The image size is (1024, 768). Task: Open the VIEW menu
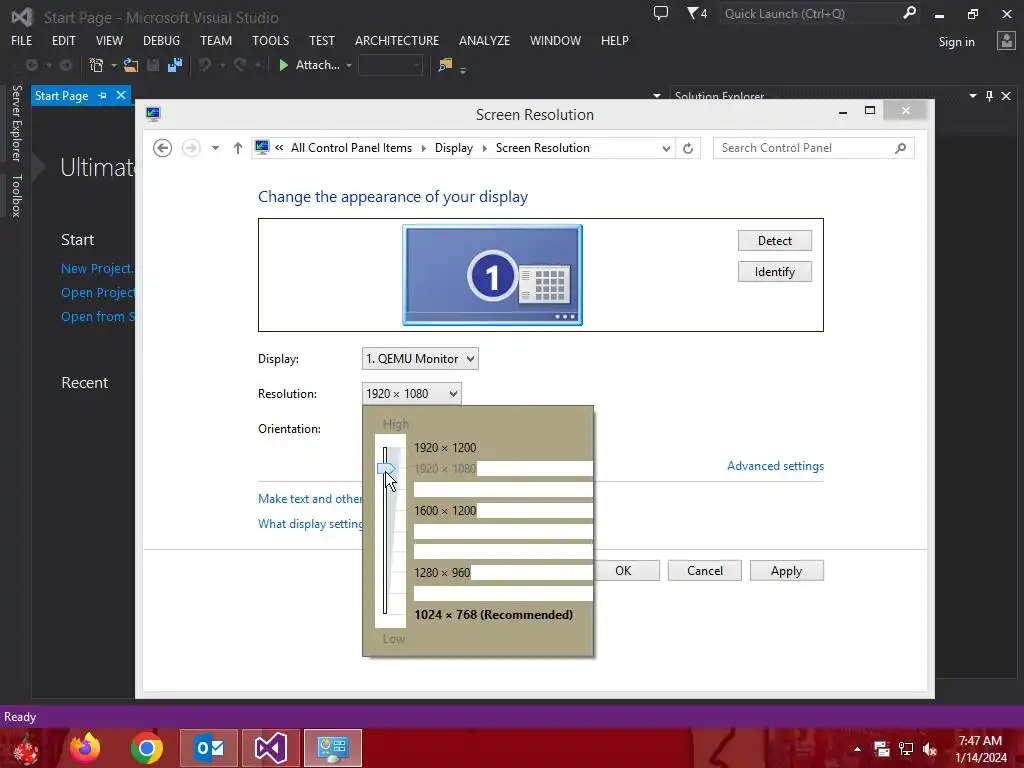coord(109,40)
